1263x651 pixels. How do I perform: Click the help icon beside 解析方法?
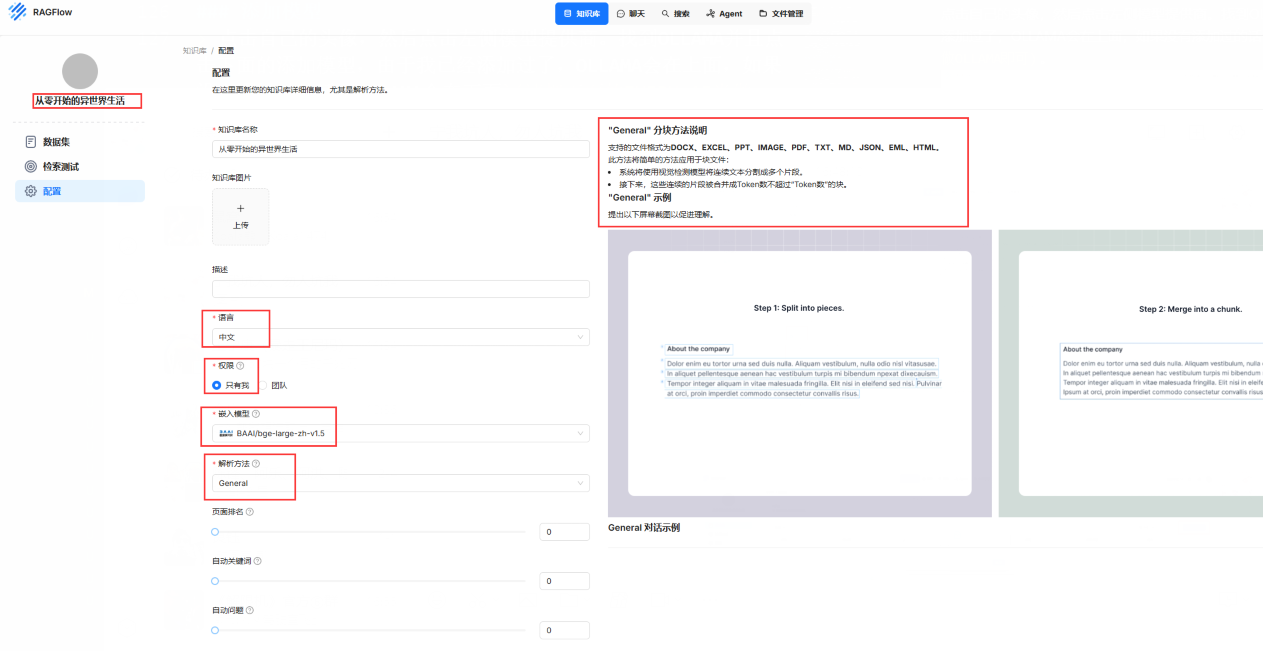click(256, 464)
